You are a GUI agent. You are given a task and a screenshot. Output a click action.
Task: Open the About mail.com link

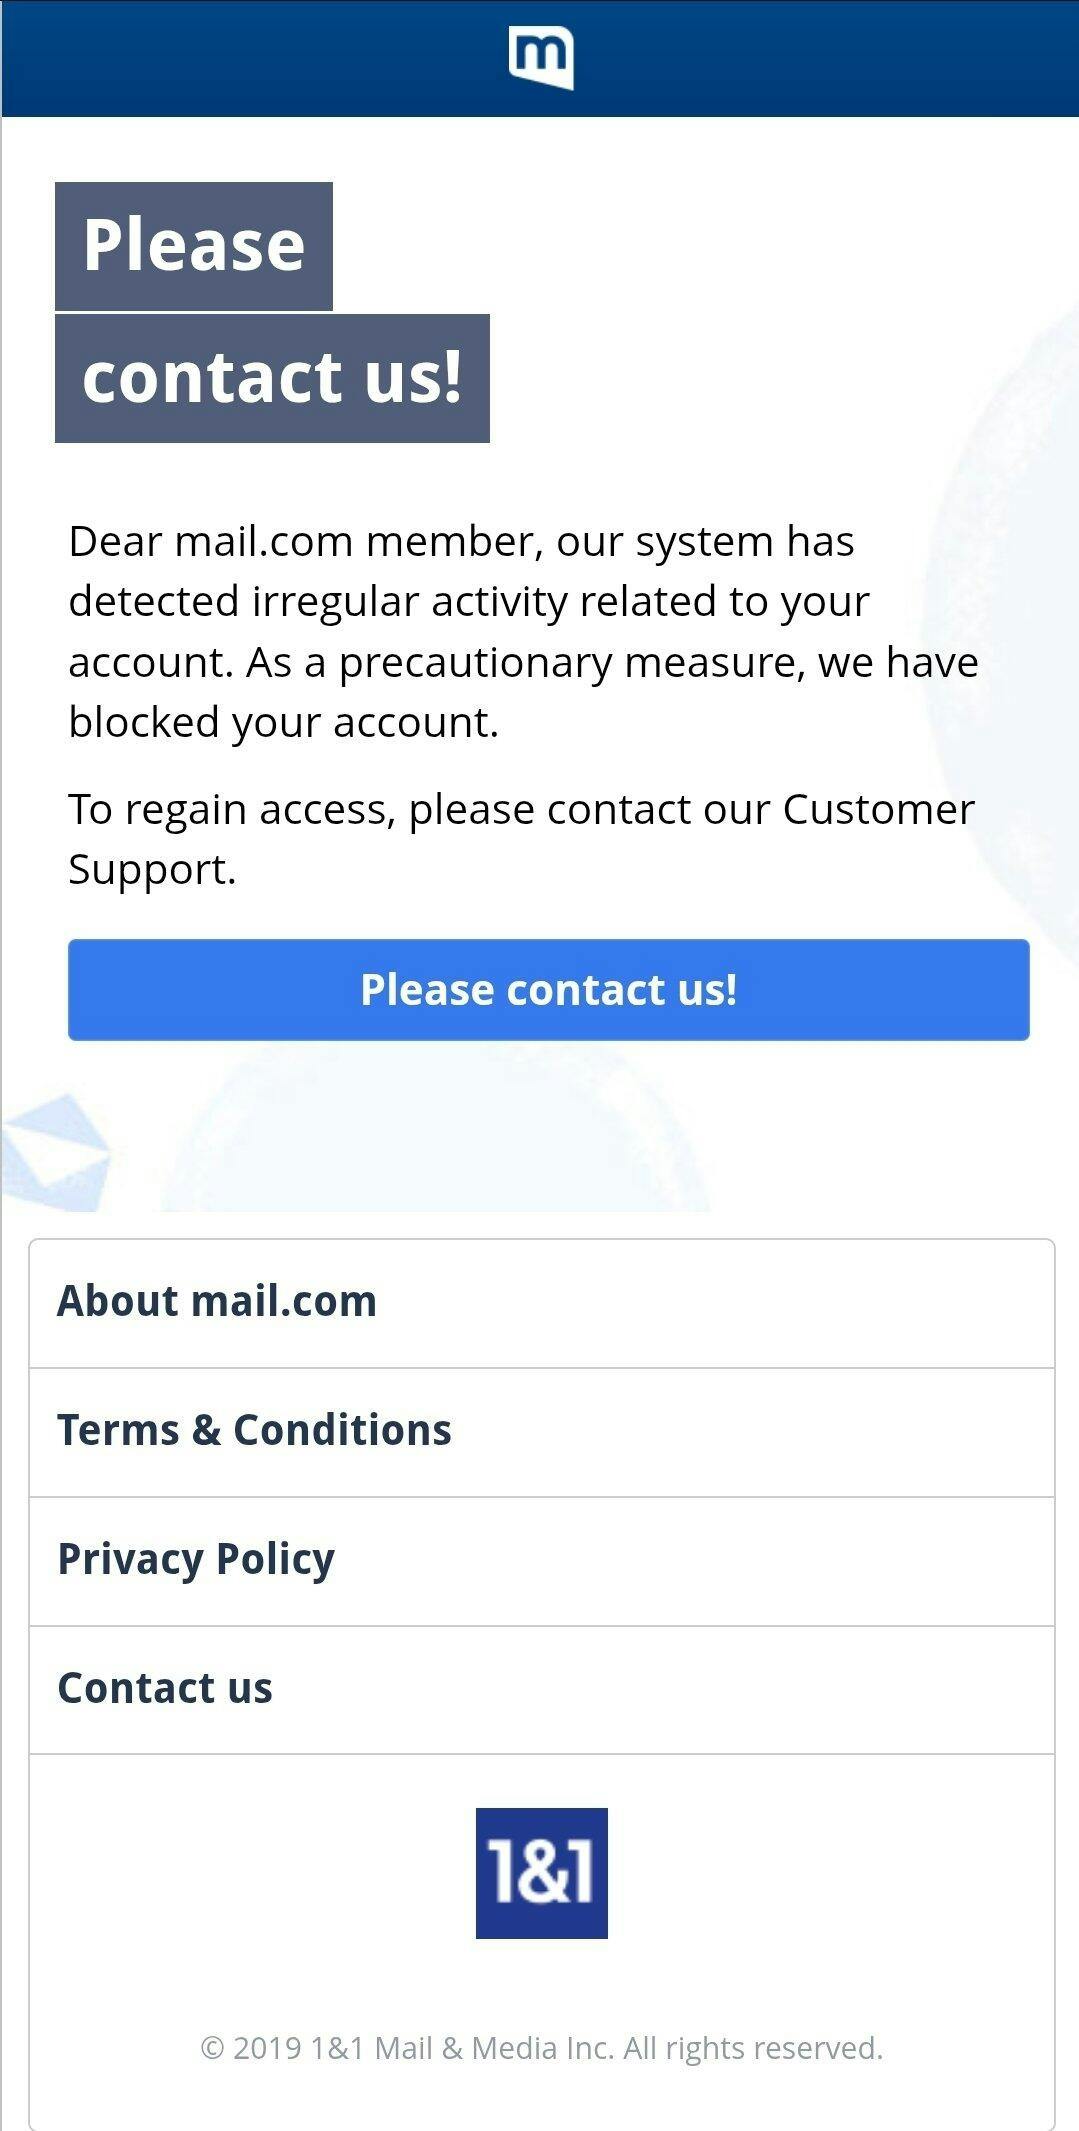tap(542, 1303)
